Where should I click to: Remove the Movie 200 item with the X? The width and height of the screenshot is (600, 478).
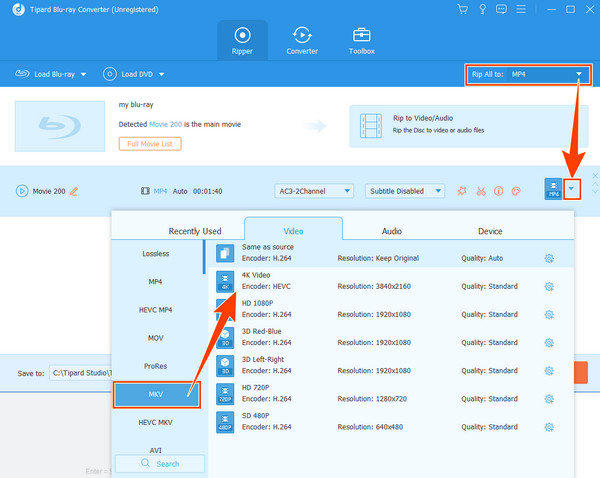tap(595, 176)
